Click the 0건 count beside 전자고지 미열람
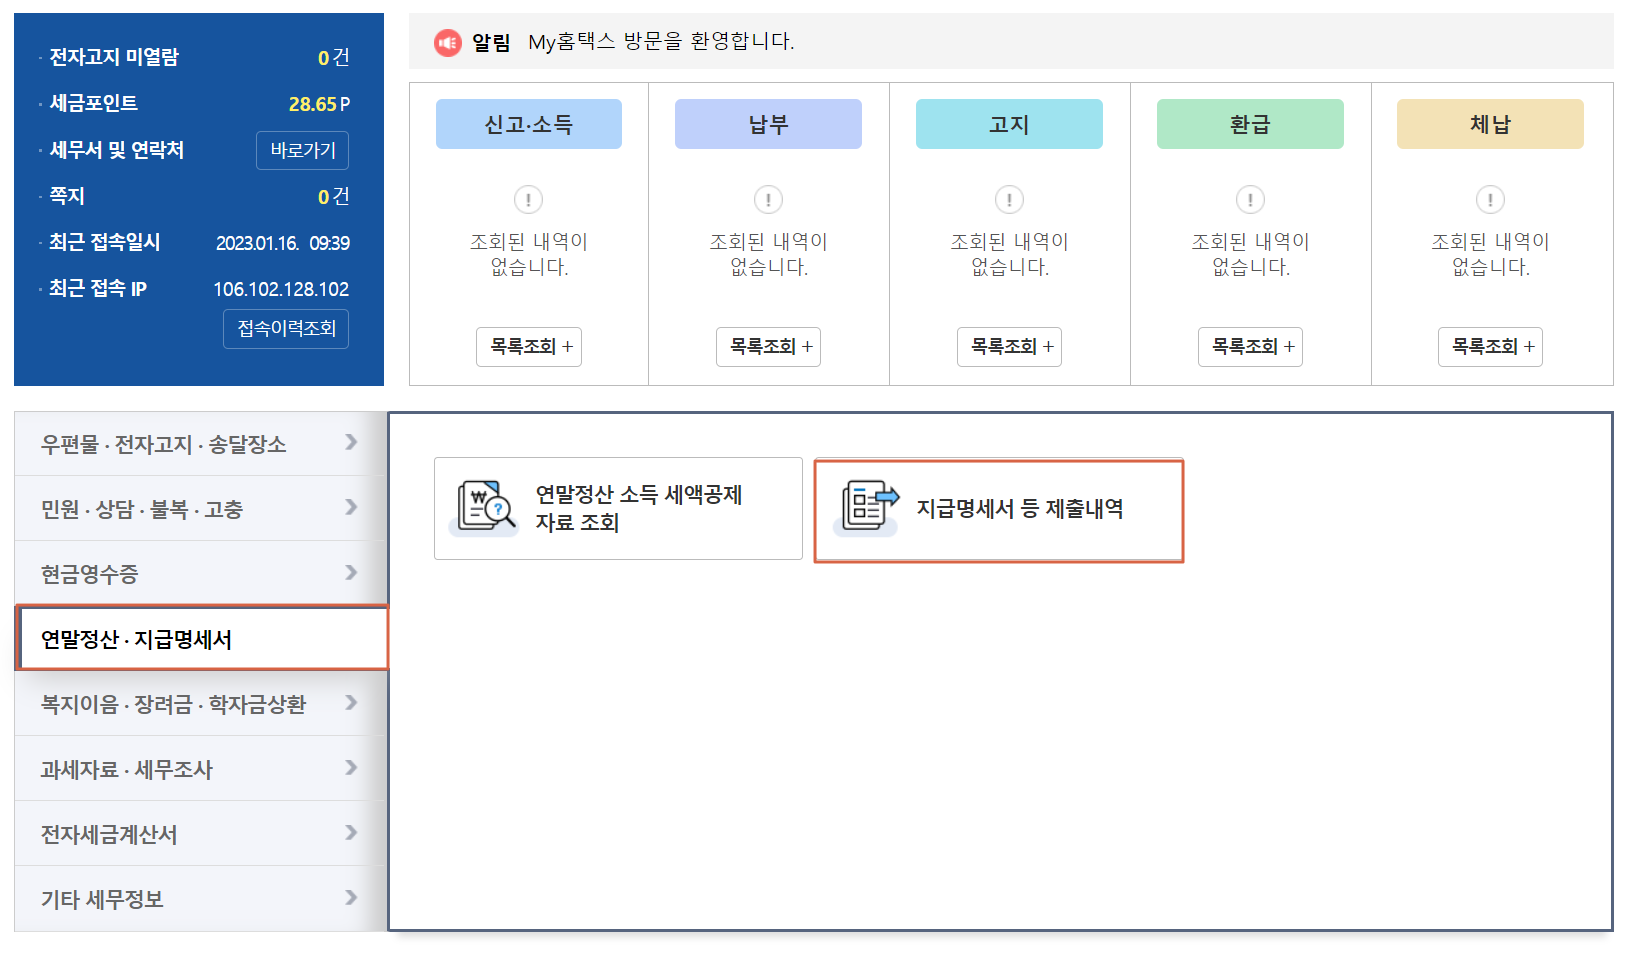This screenshot has width=1632, height=956. 333,58
